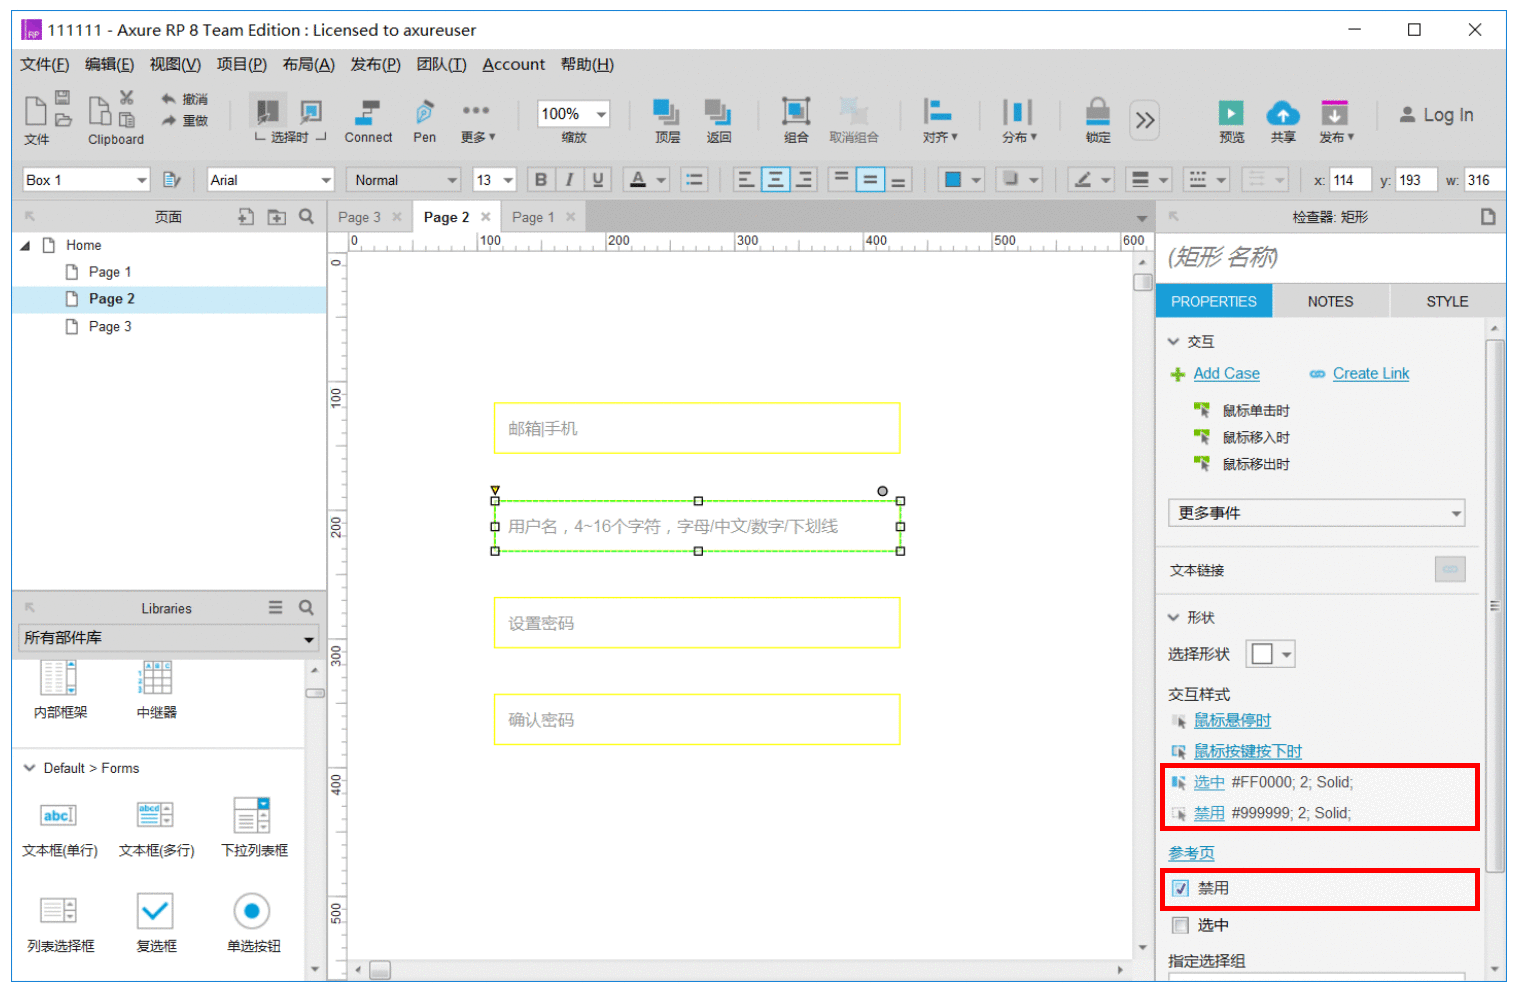1521x995 pixels.
Task: Click the Text Area (文本框多行) widget icon
Action: pyautogui.click(x=155, y=815)
